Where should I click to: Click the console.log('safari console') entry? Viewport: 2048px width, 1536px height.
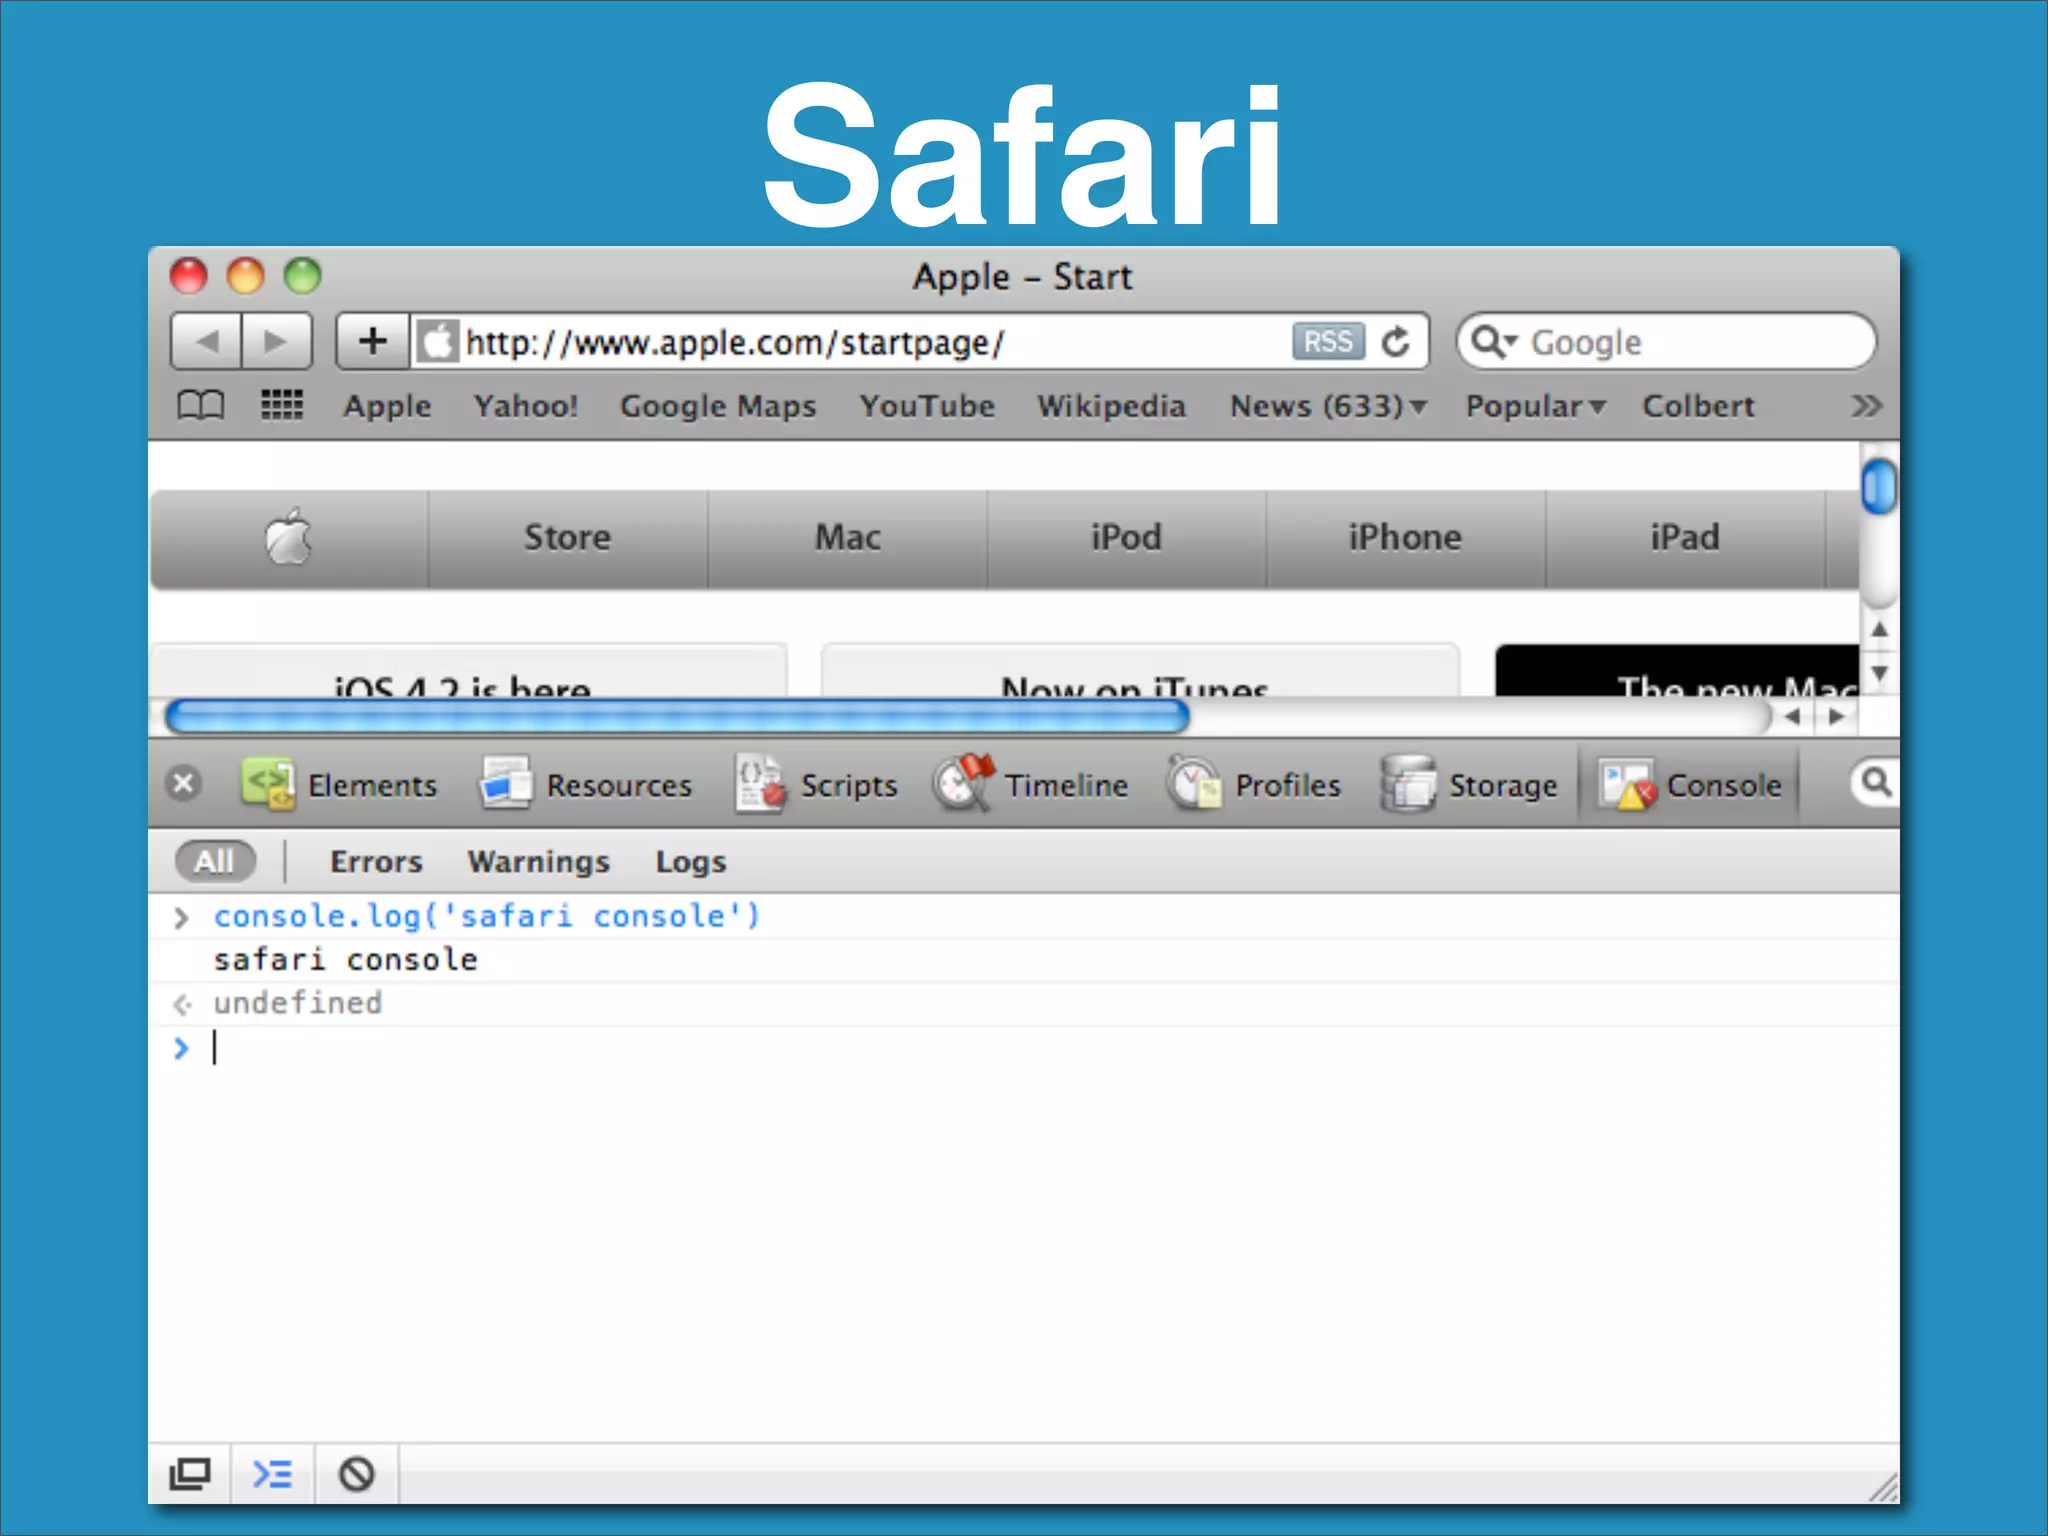pos(487,916)
